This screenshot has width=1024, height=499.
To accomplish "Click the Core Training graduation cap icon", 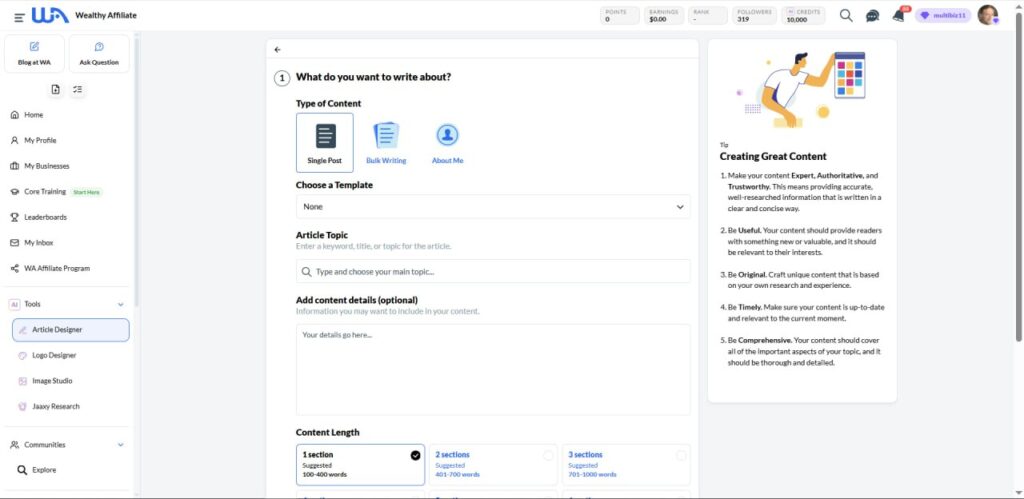I will click(14, 191).
